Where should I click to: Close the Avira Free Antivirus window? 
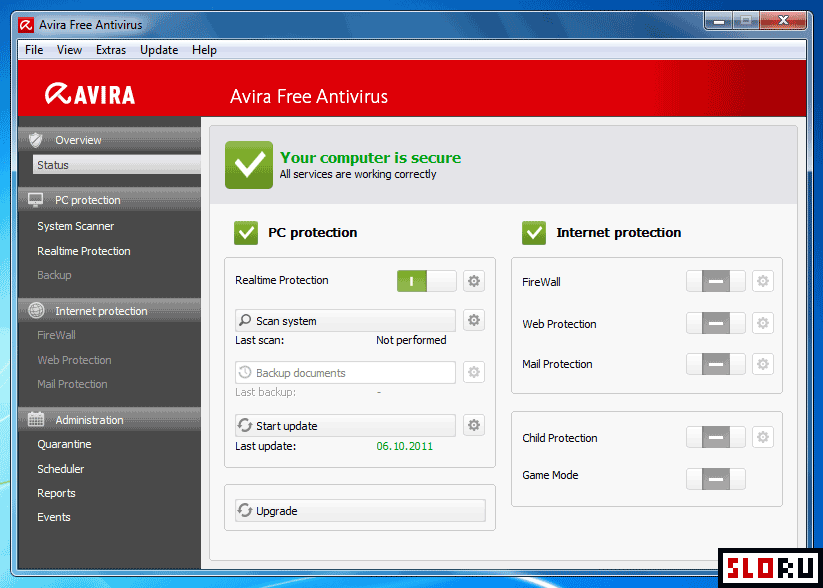click(x=783, y=21)
